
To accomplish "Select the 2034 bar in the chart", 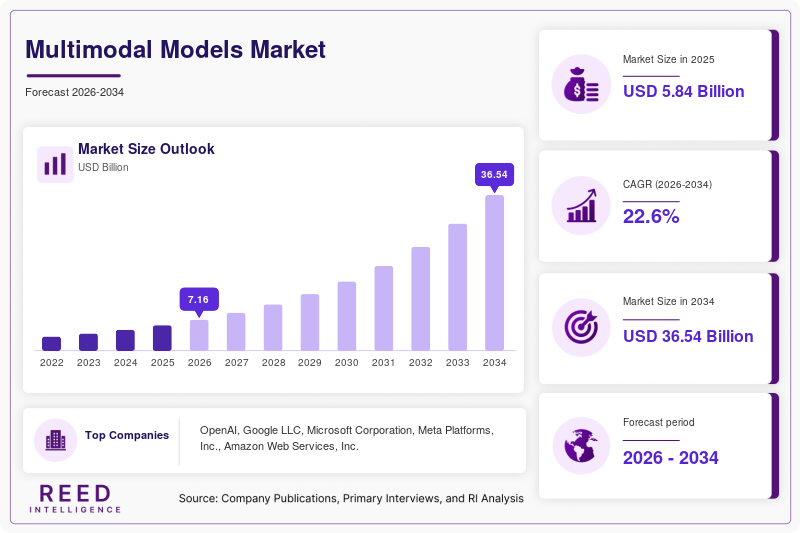I will [x=494, y=273].
